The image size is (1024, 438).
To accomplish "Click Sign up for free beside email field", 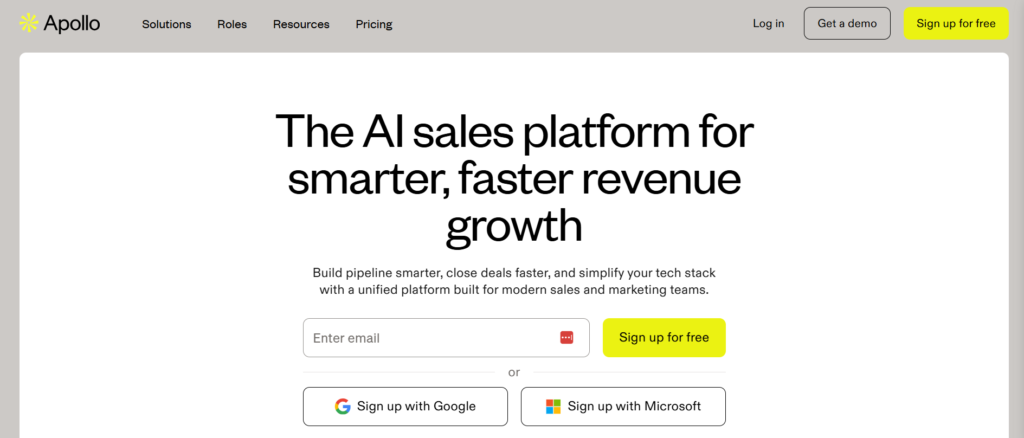I will (664, 338).
